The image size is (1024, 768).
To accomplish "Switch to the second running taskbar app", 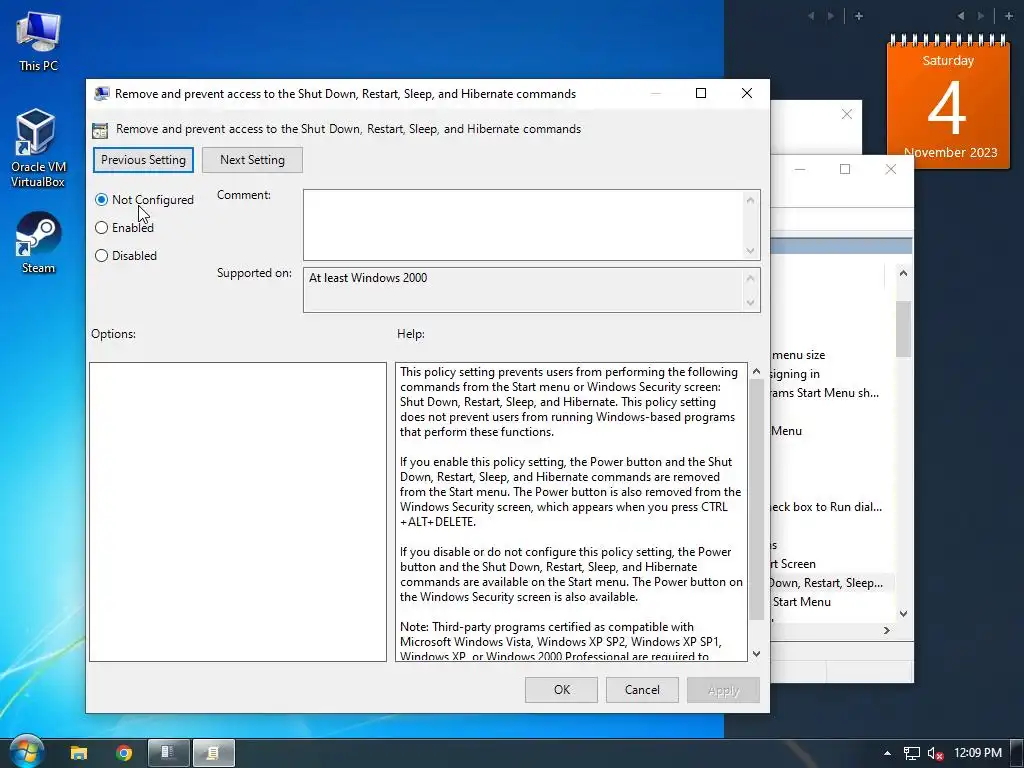I will [214, 753].
